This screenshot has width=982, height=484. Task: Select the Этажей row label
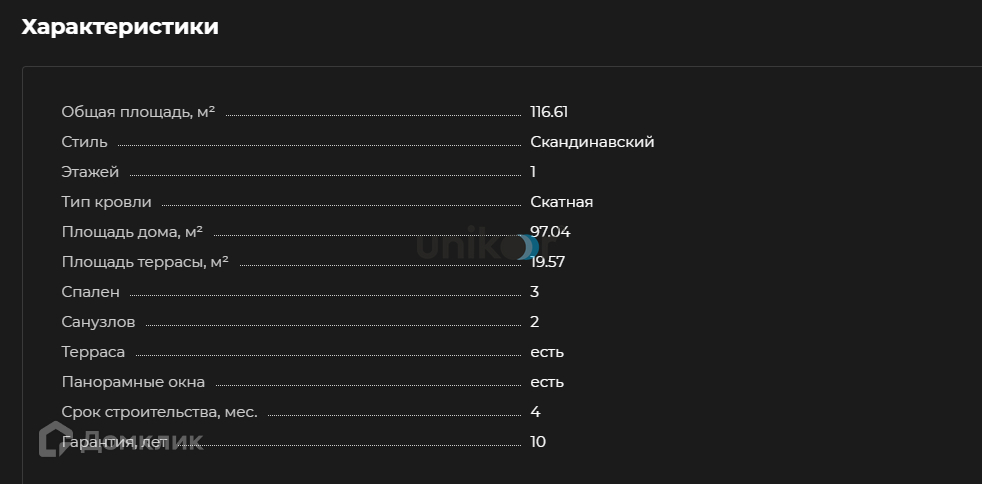click(90, 172)
